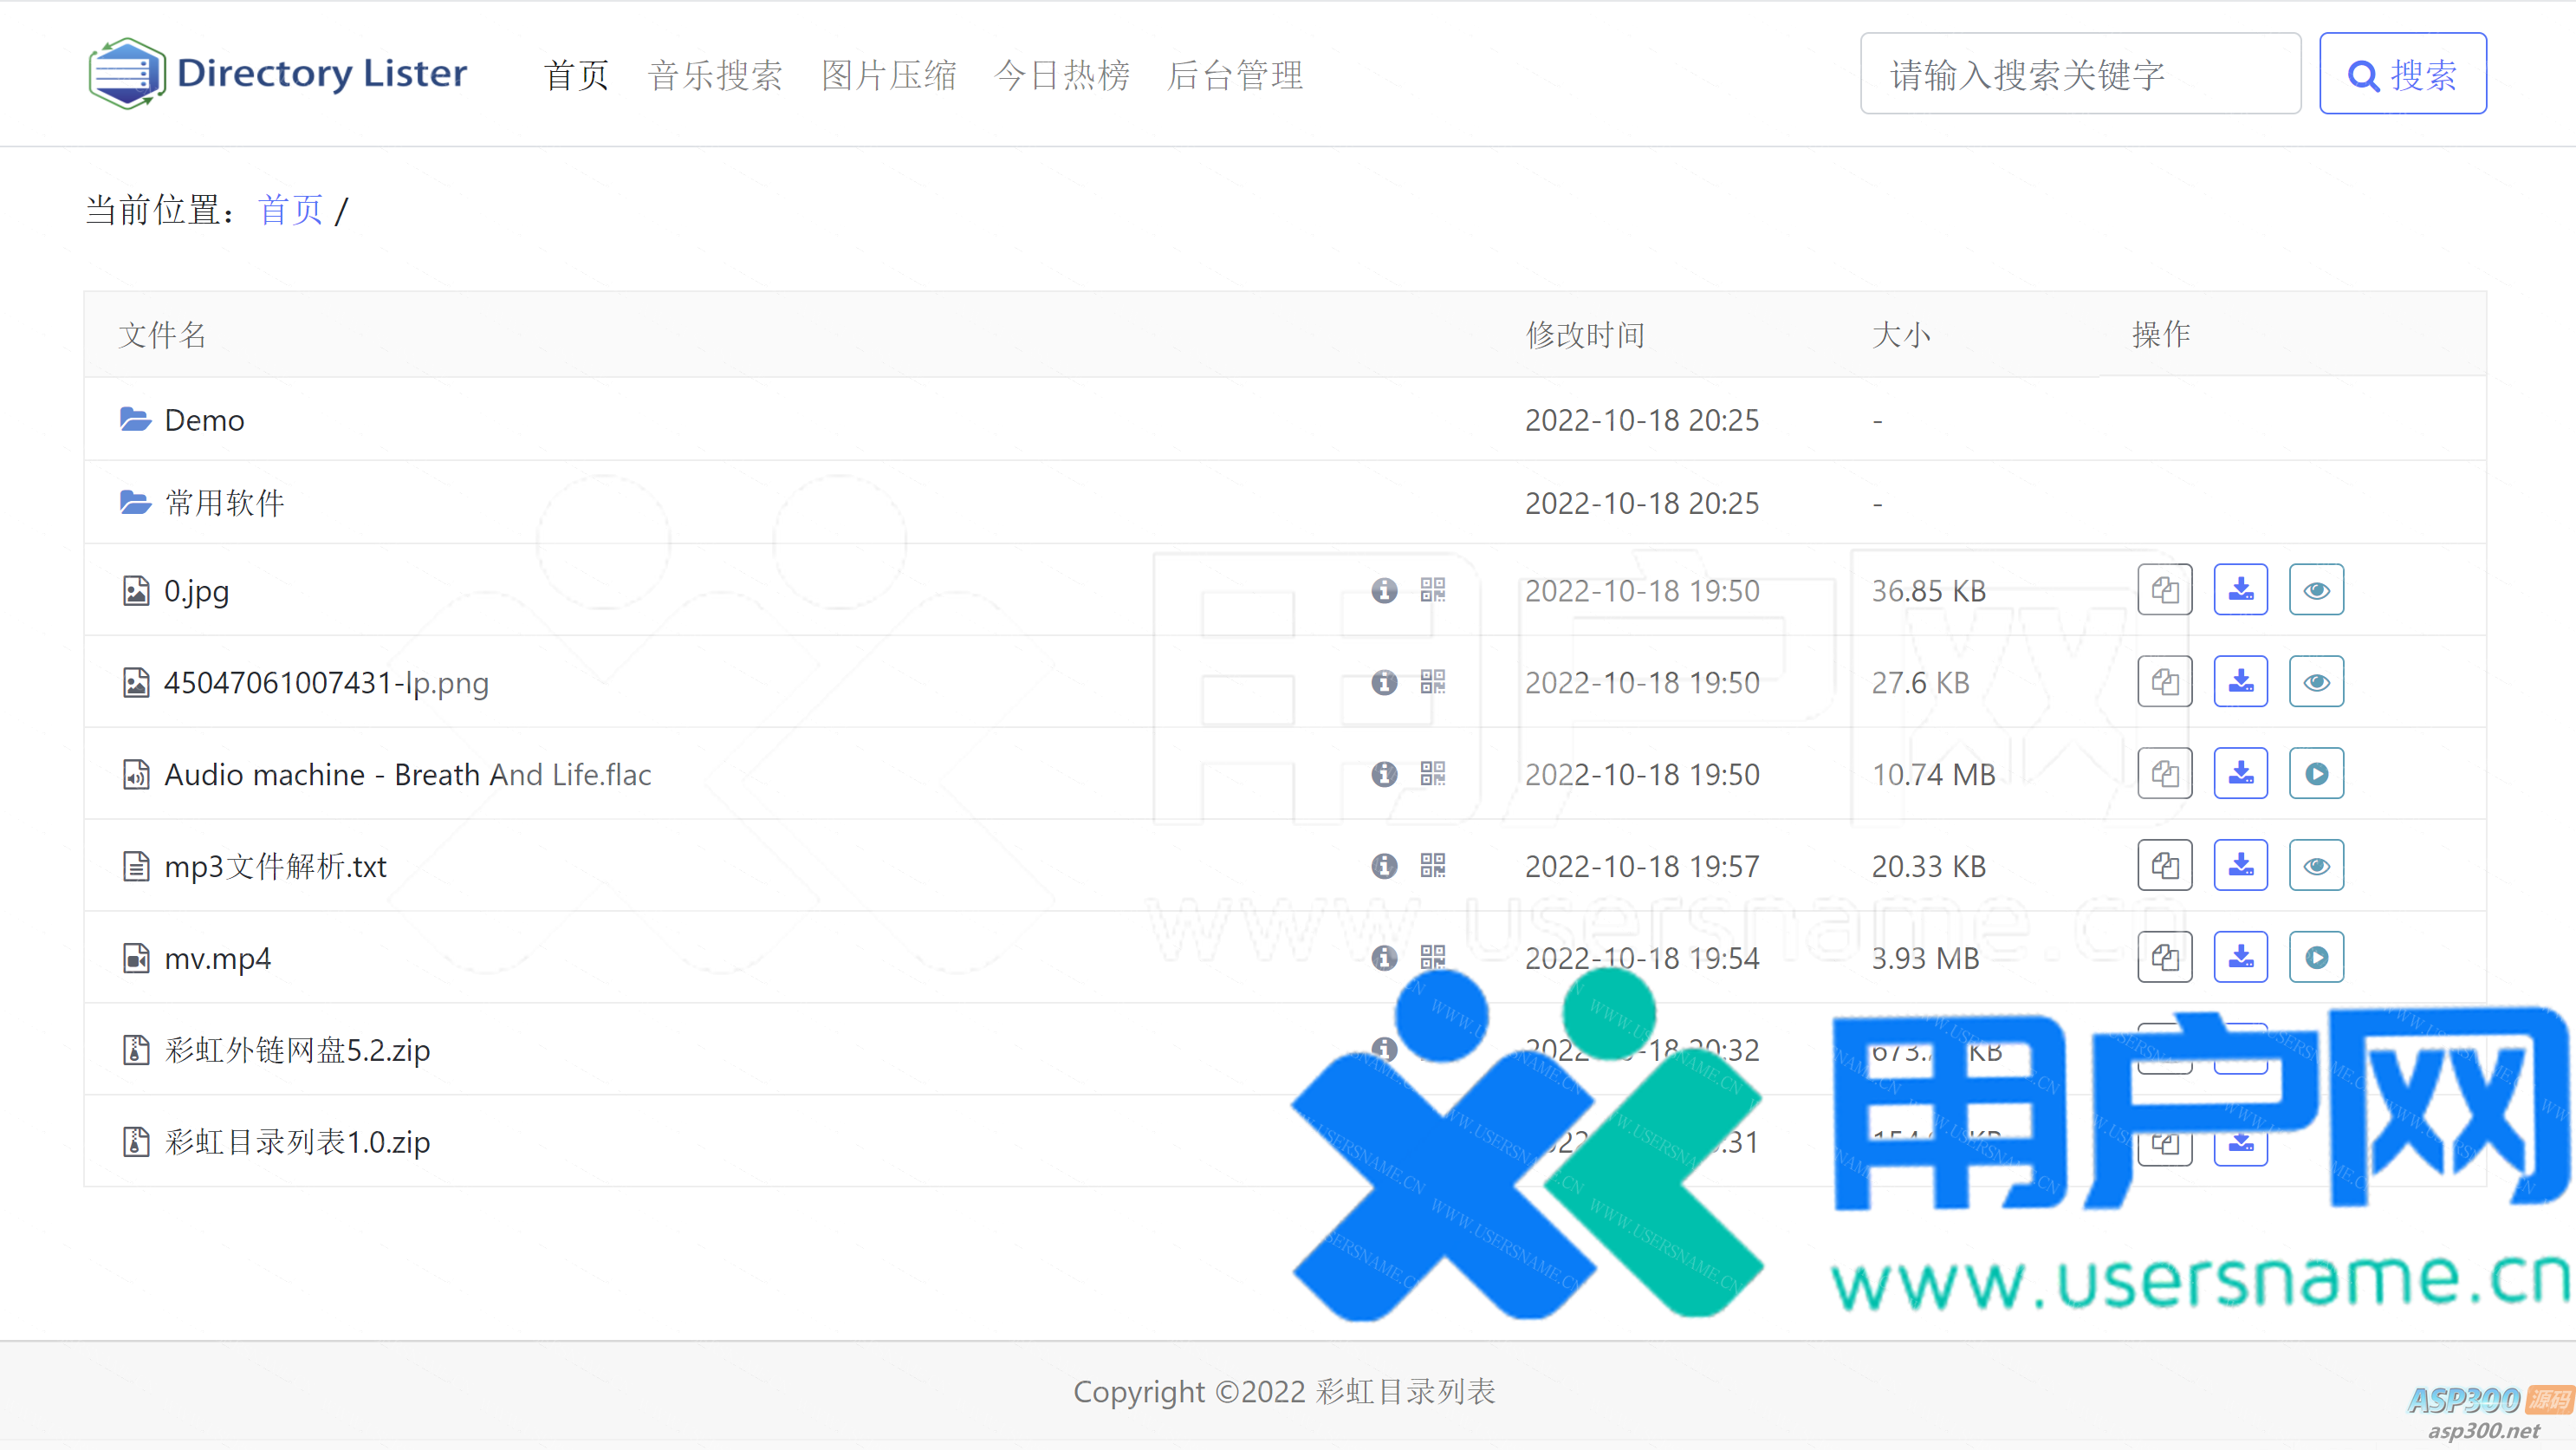Preview mp3文件解析.txt with eye icon
This screenshot has width=2576, height=1450.
[2317, 866]
